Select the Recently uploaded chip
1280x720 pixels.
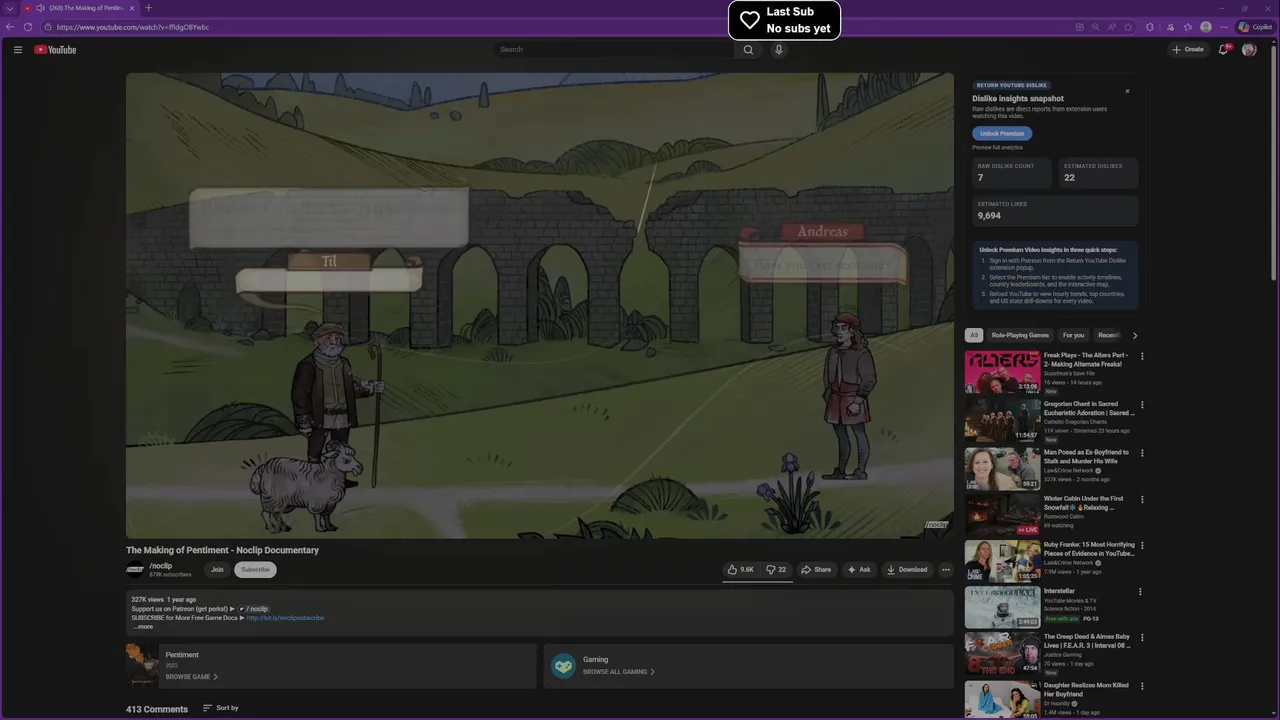coord(1108,335)
